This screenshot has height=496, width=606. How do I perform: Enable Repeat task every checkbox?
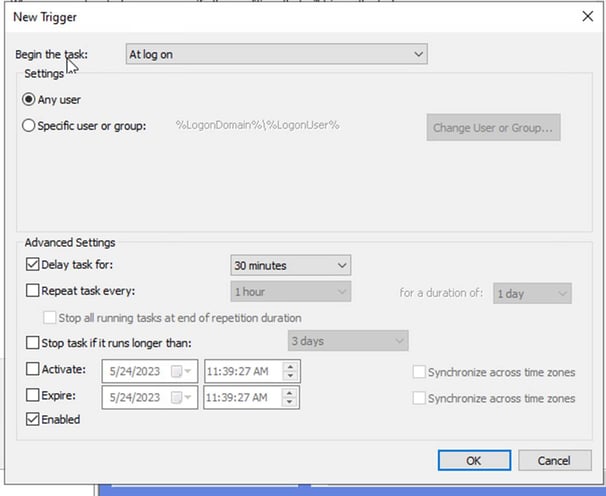(x=32, y=291)
